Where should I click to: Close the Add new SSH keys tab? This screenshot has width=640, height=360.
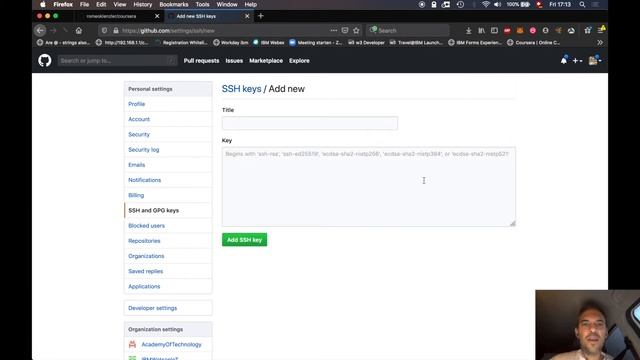coord(247,16)
